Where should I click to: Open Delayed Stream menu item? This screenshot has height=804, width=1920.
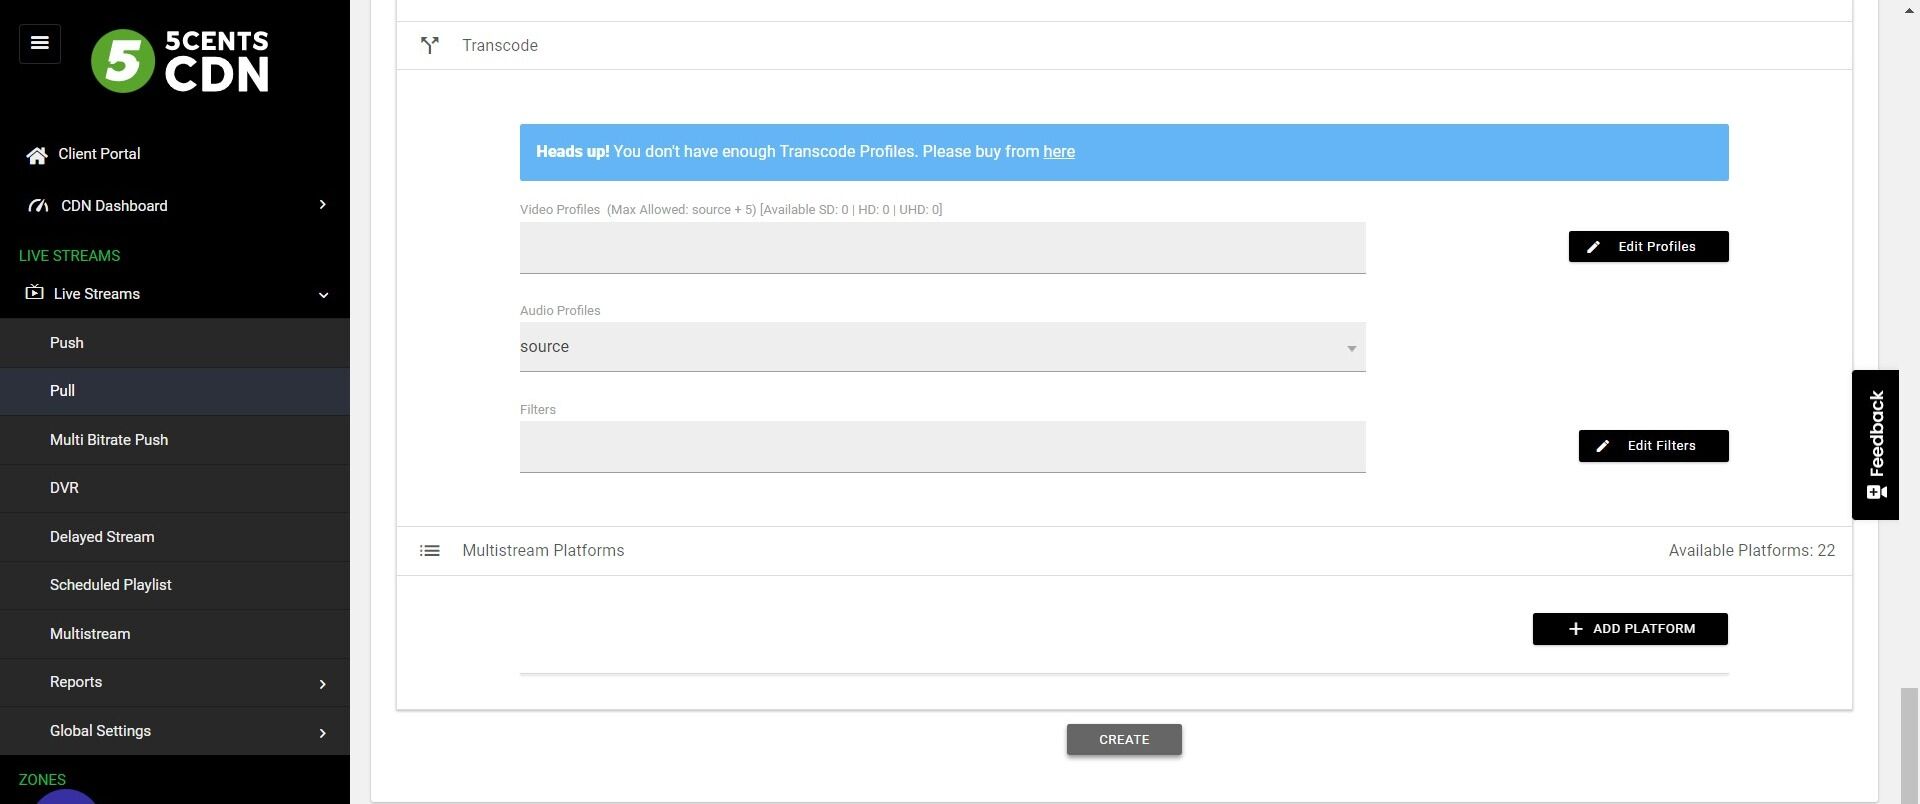pyautogui.click(x=175, y=537)
